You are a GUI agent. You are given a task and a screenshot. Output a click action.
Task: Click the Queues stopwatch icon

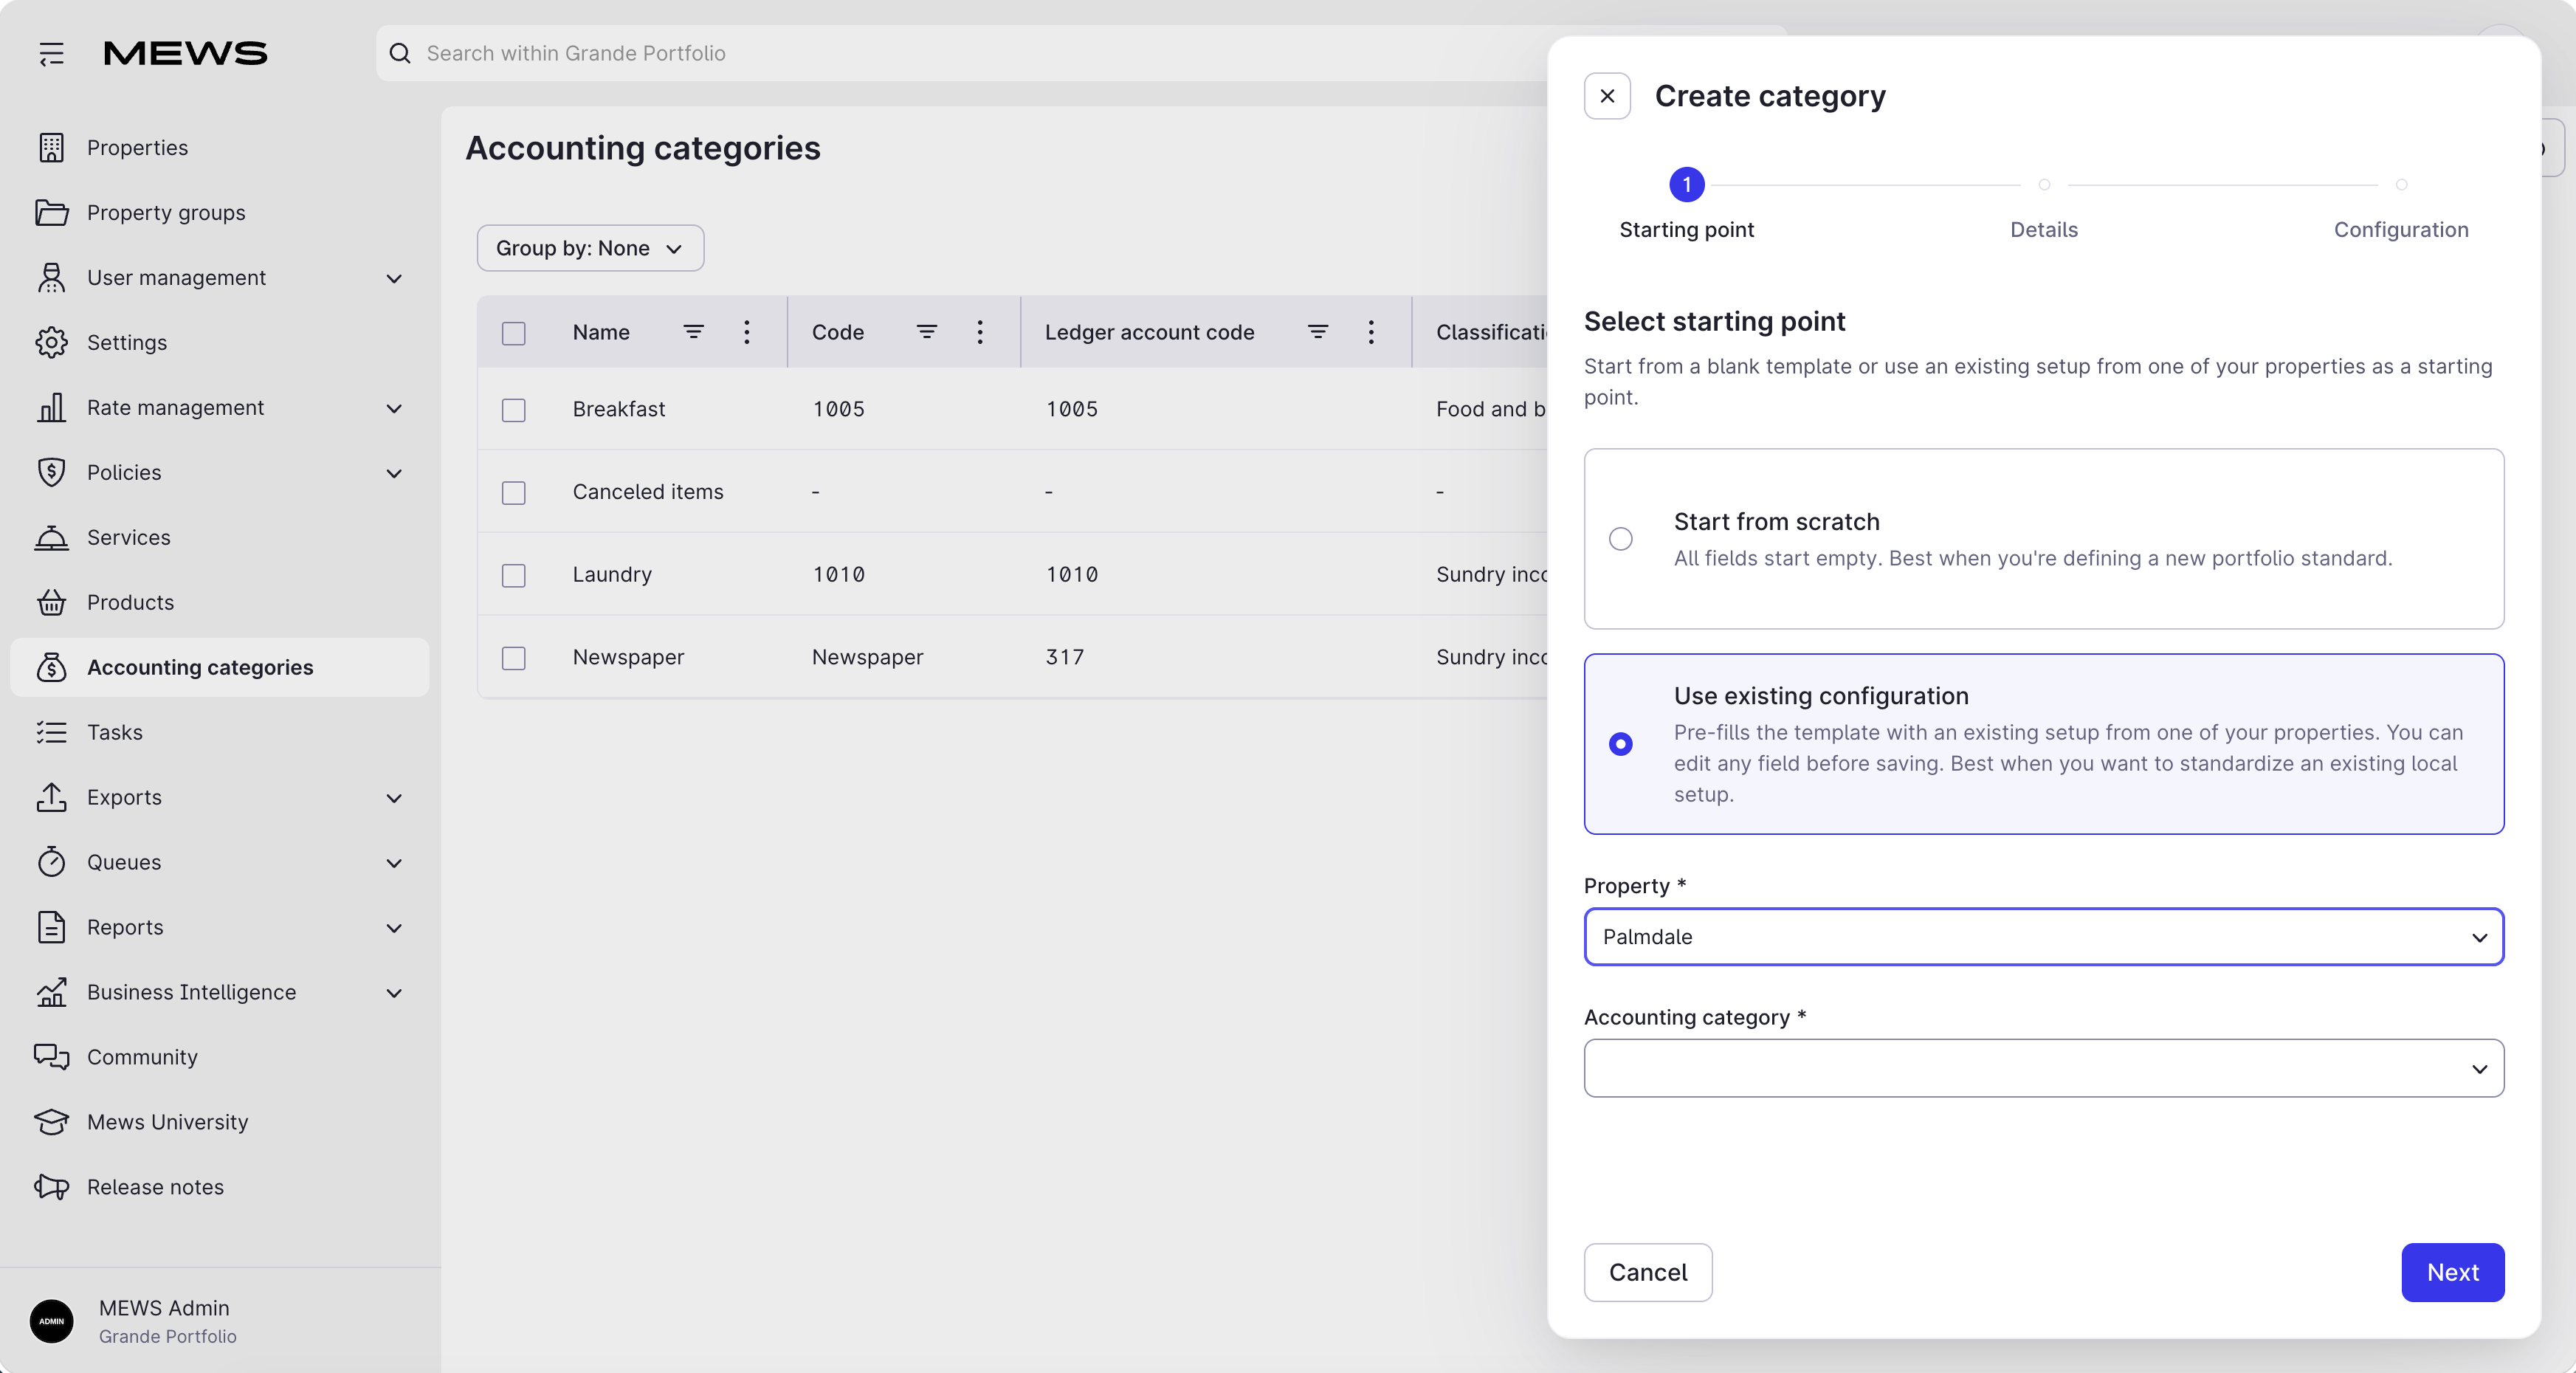click(x=51, y=862)
